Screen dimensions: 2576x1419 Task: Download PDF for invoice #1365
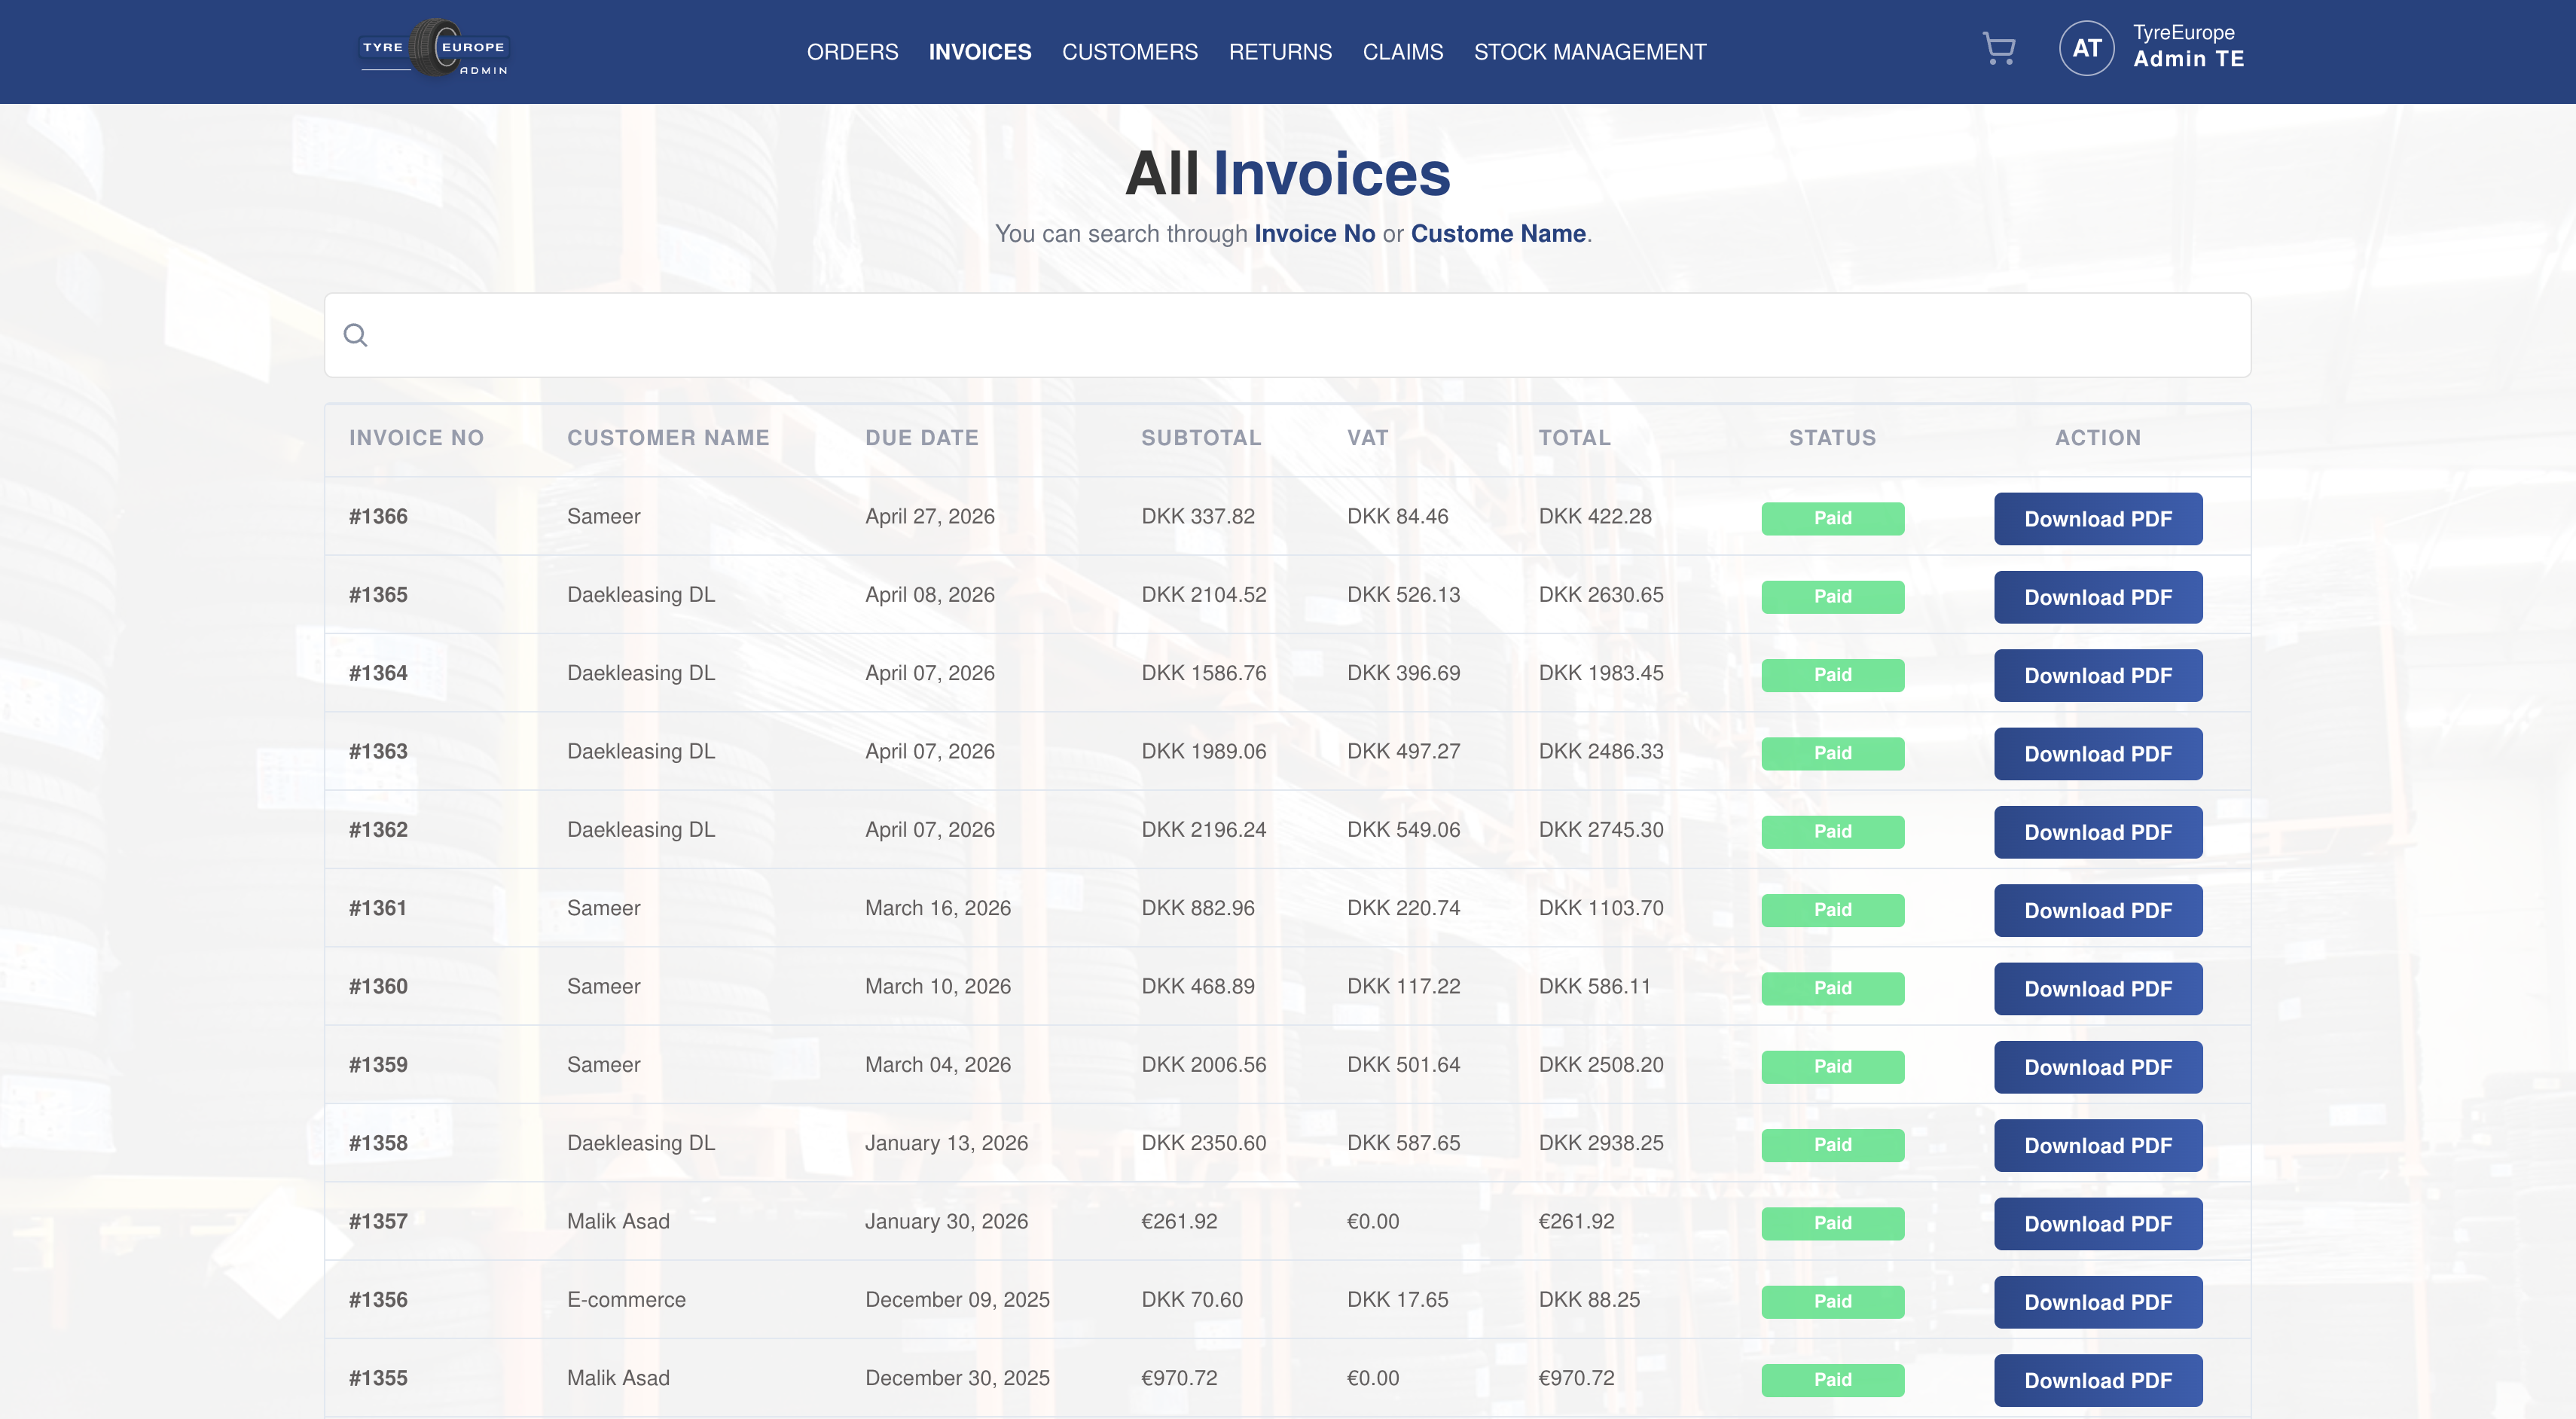(x=2097, y=597)
